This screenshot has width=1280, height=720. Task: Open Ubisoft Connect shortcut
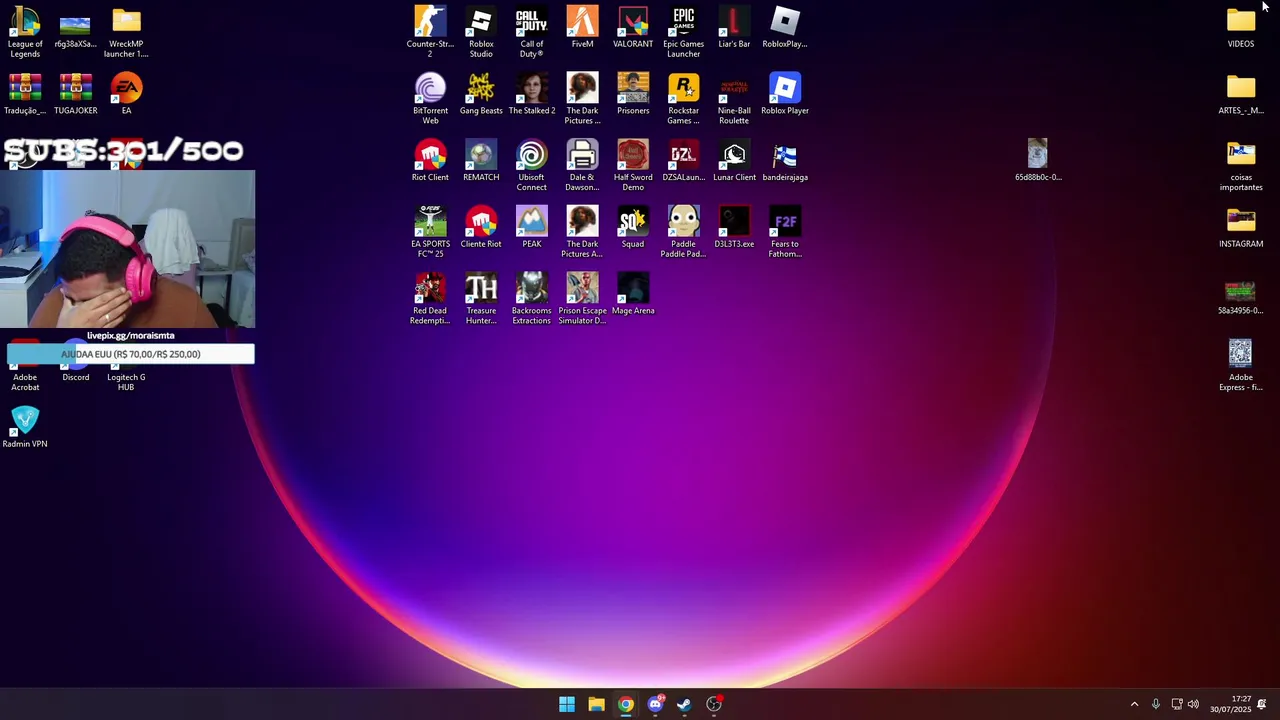click(x=531, y=165)
